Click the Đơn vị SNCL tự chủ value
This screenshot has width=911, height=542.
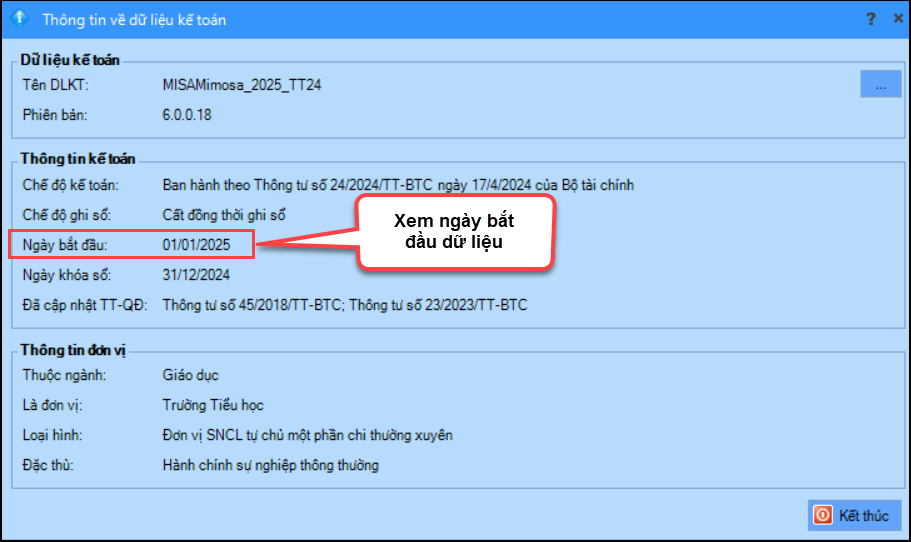point(307,435)
